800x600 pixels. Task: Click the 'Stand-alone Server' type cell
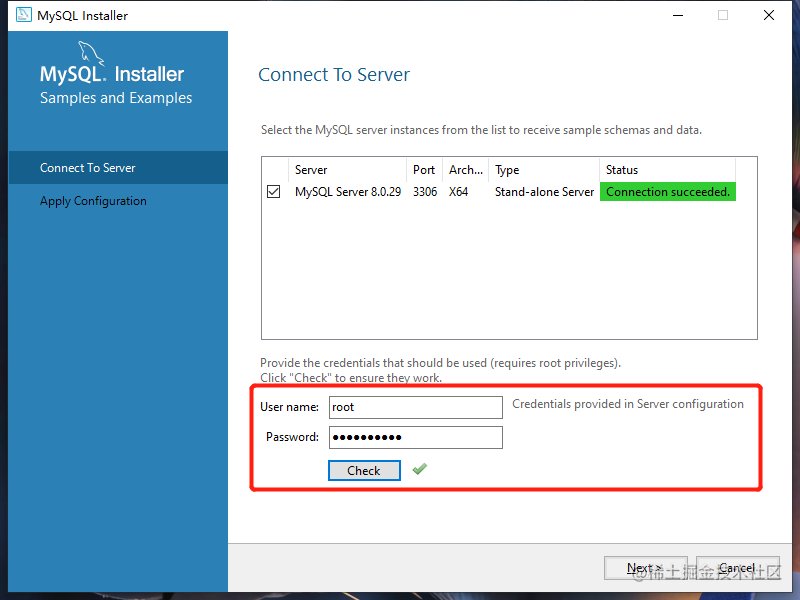544,192
